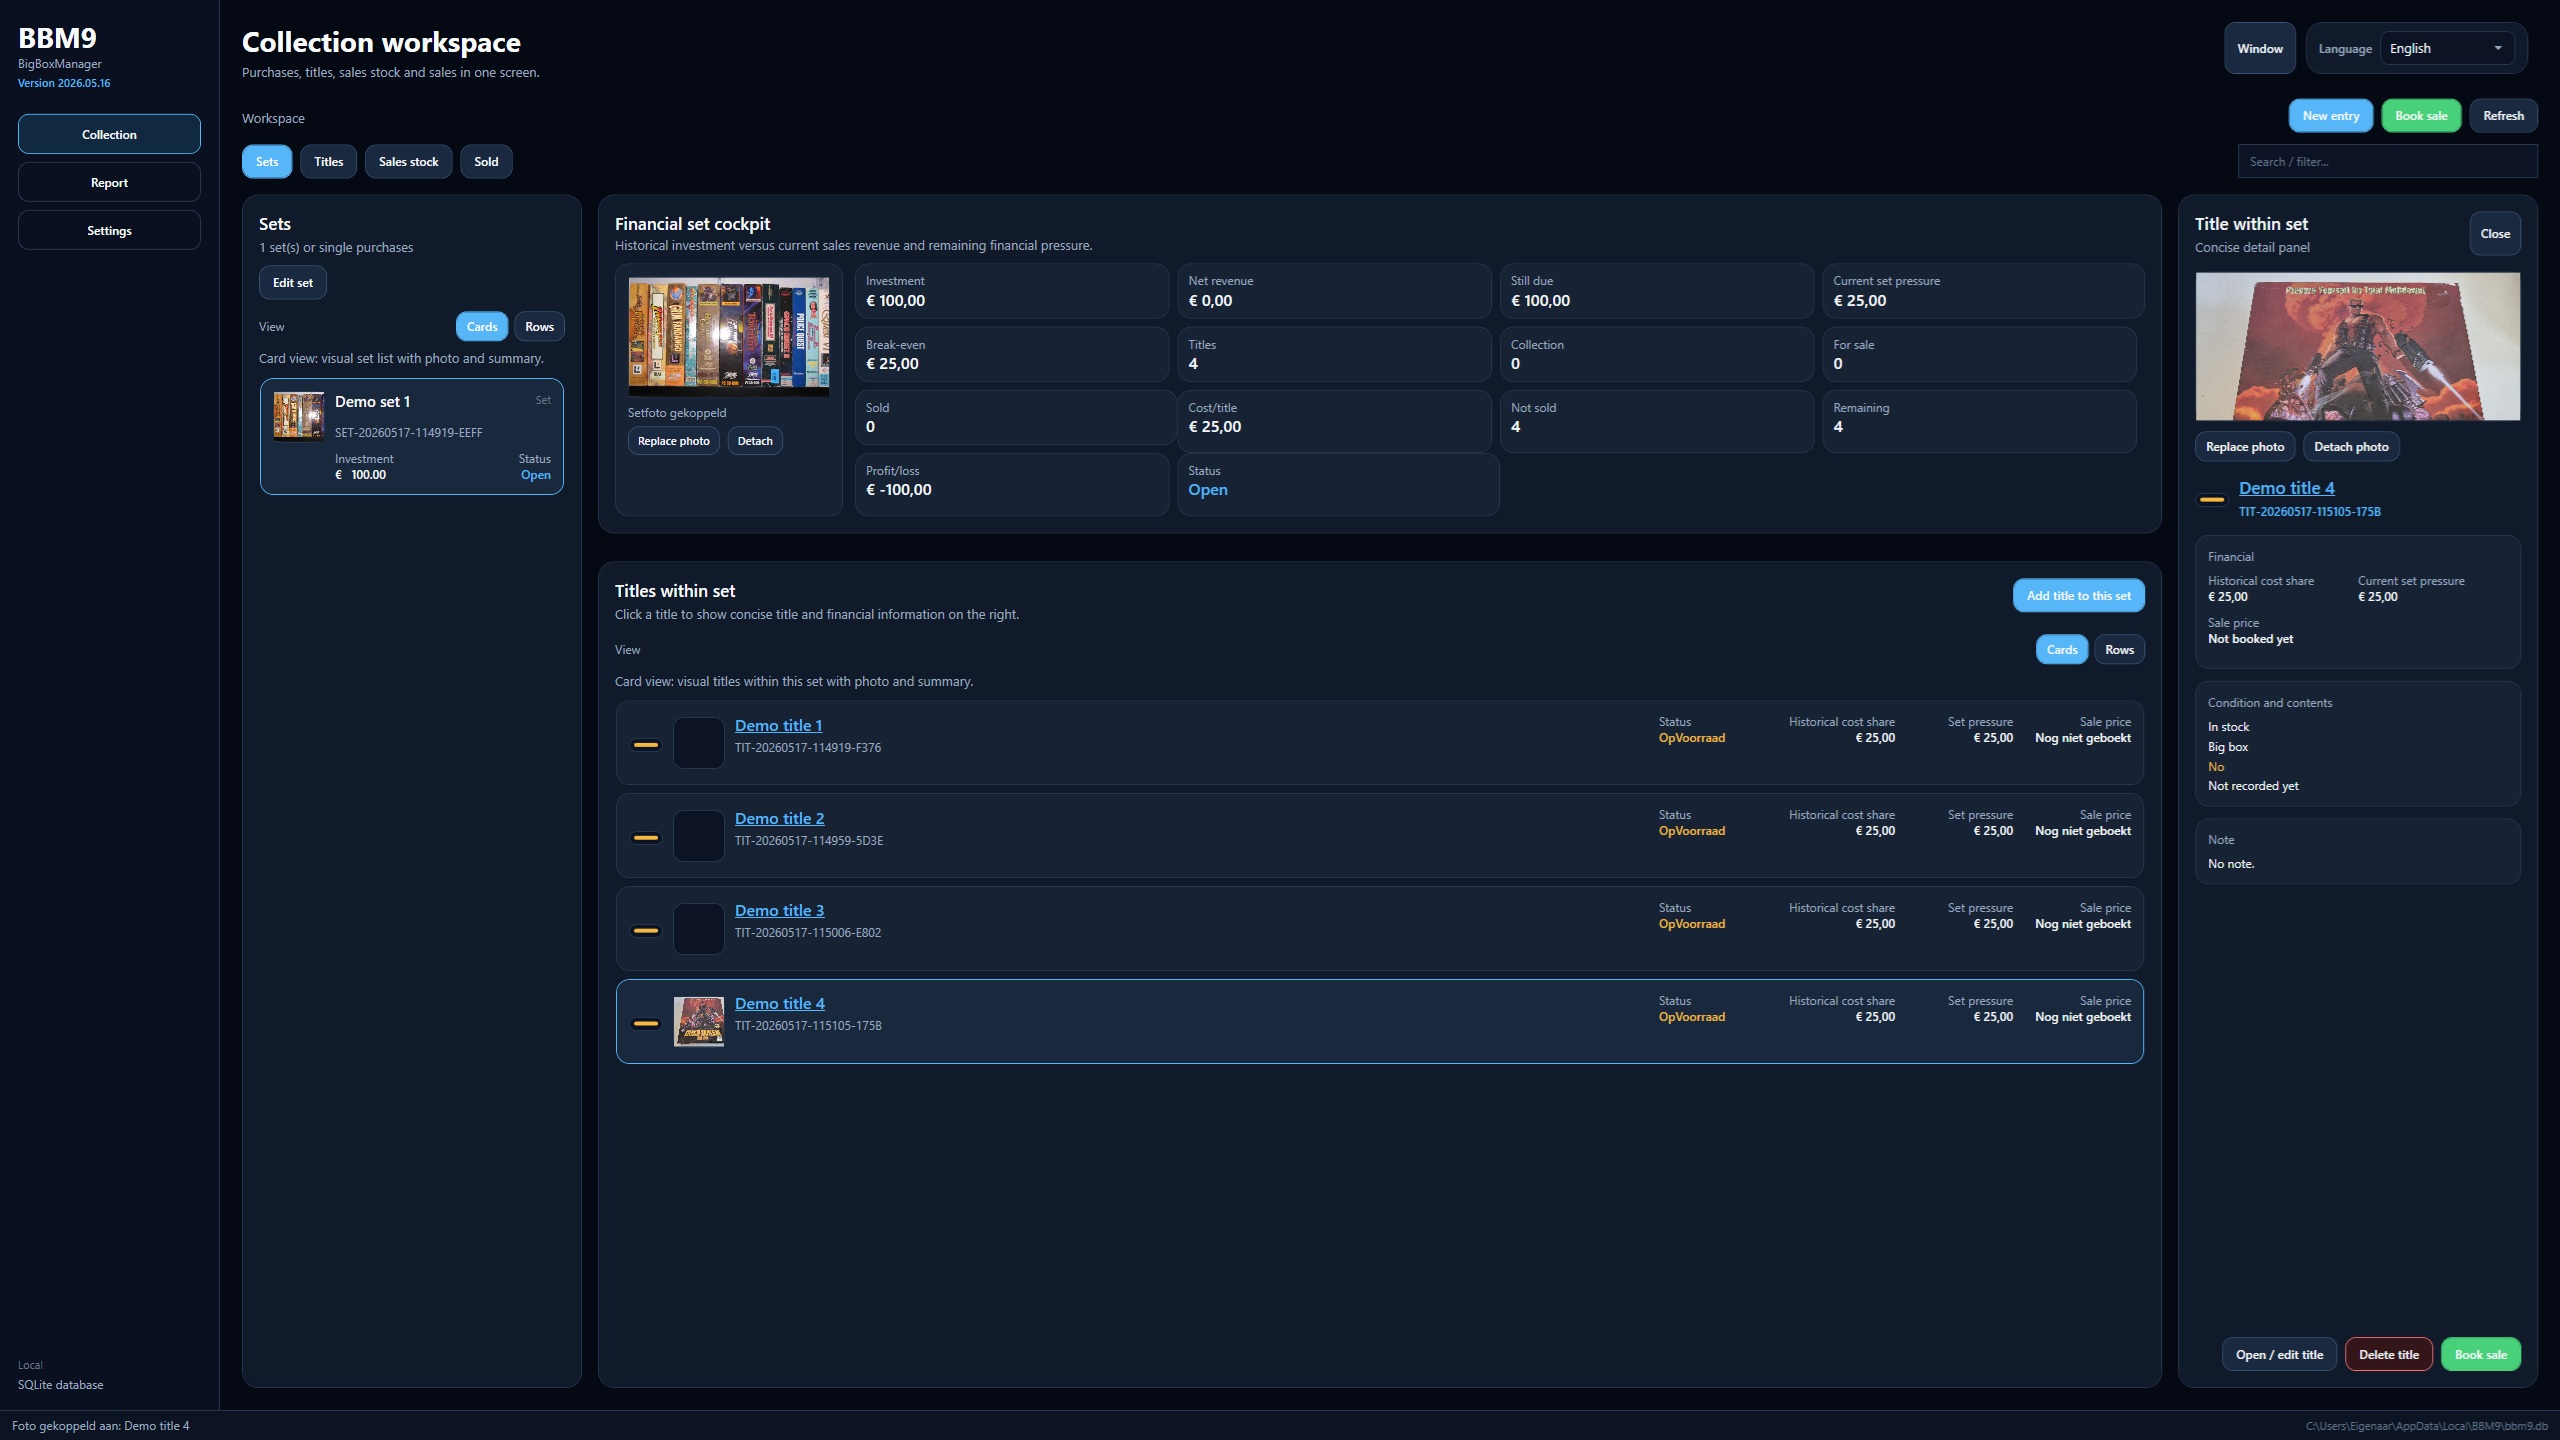The height and width of the screenshot is (1440, 2560).
Task: Click TIT-20260517-114959-5D3E code
Action: pyautogui.click(x=808, y=841)
